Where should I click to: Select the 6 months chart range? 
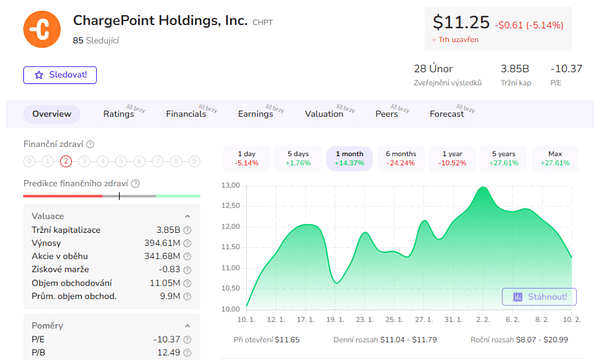point(401,158)
